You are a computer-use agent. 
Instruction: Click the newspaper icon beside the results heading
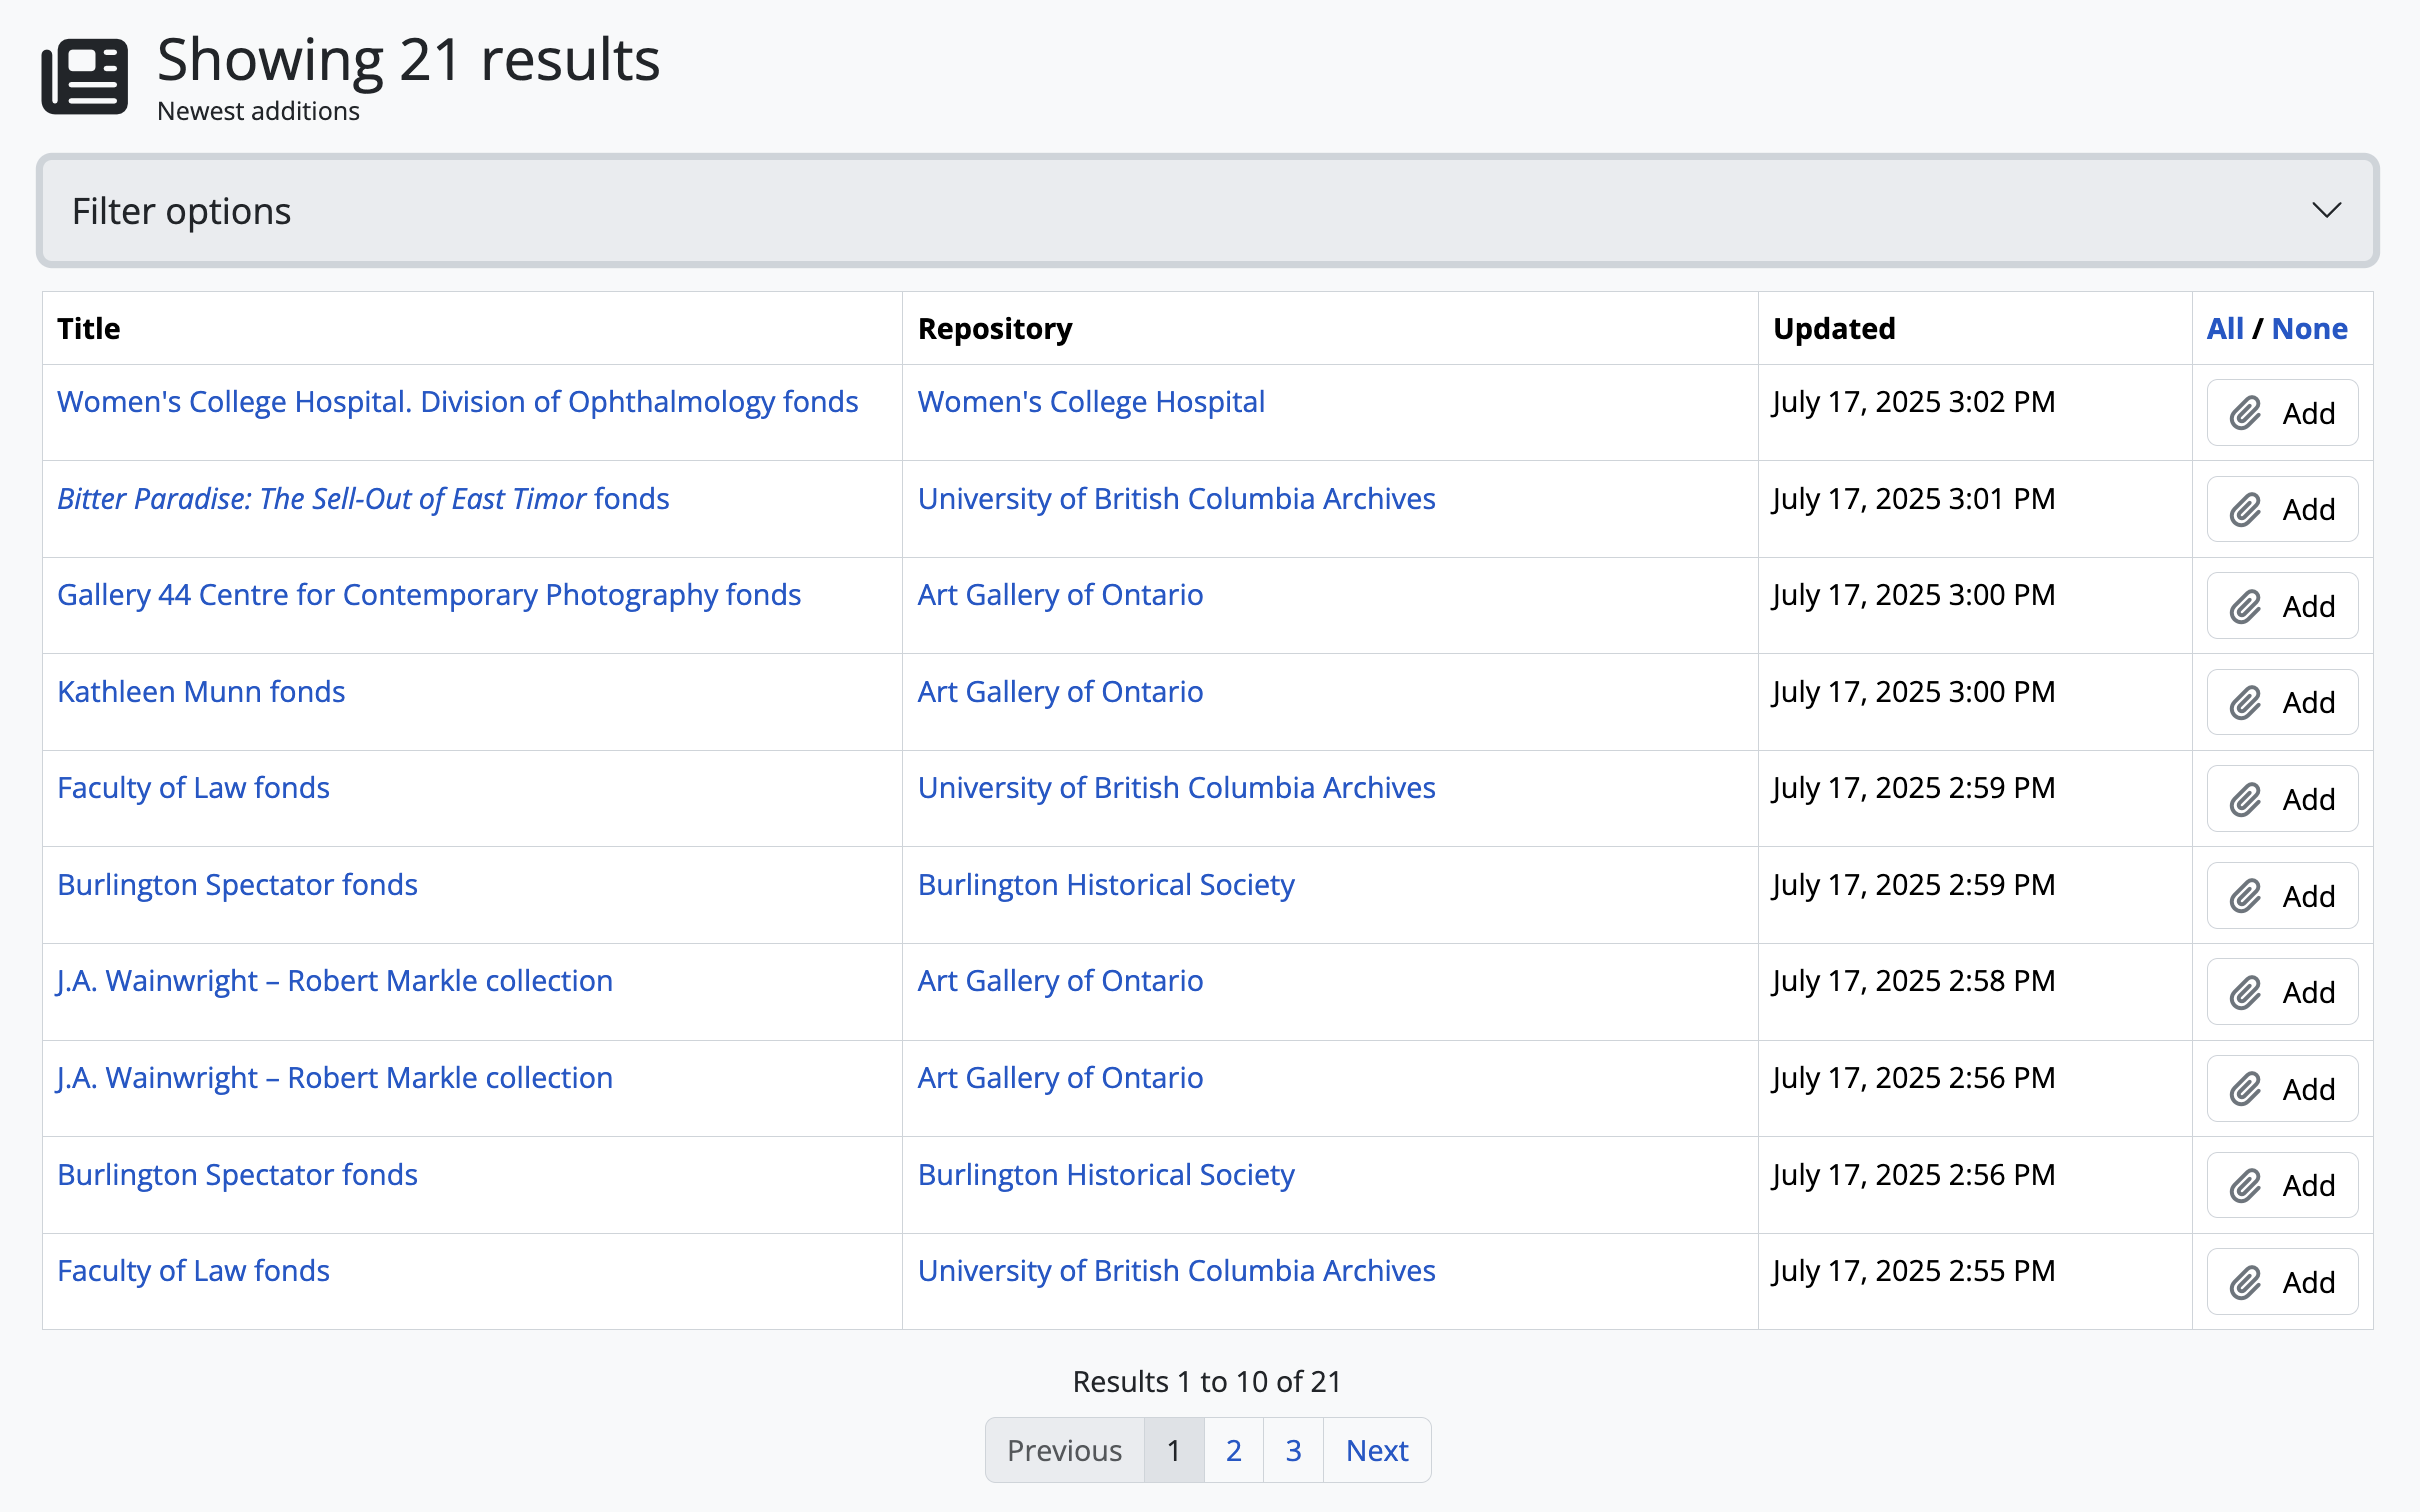pos(84,76)
